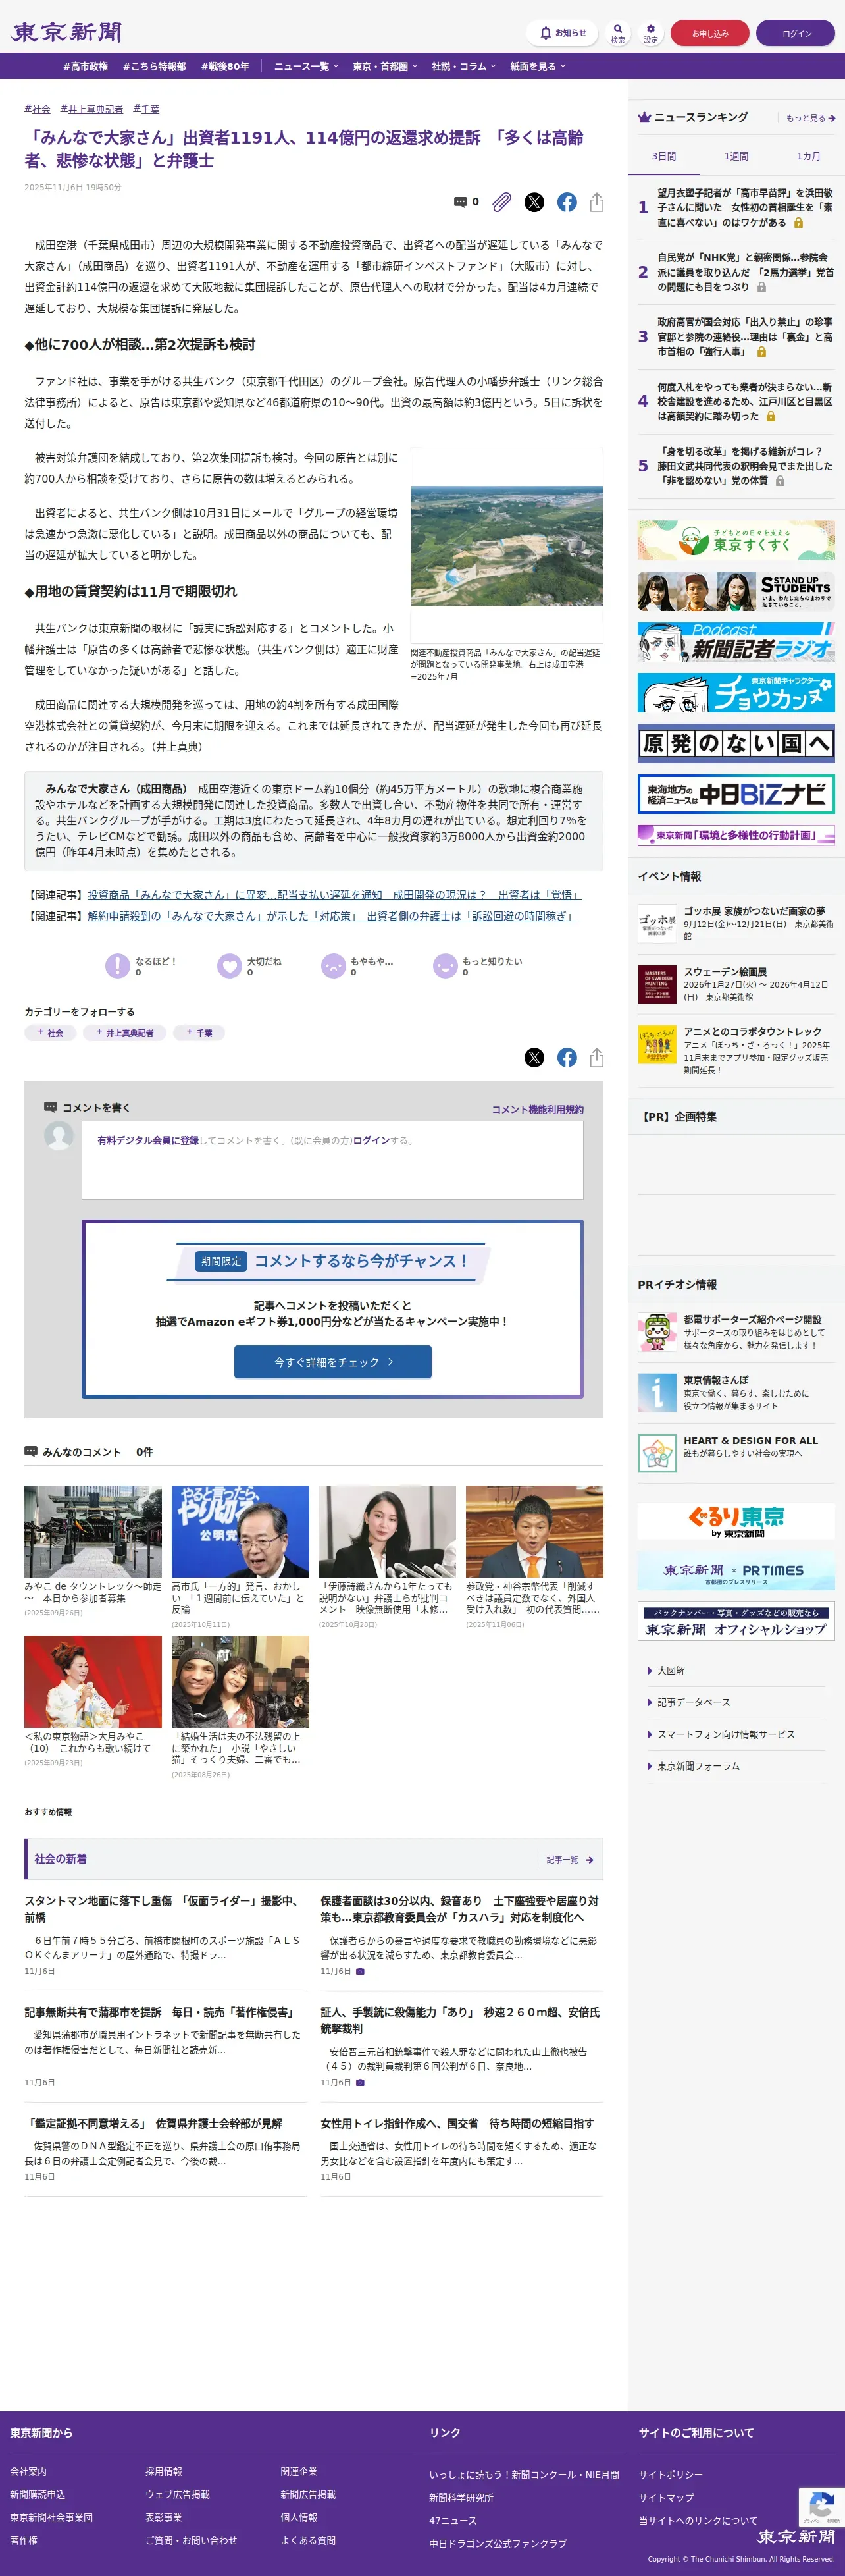Share on X icon below headline
The image size is (845, 2576).
pos(534,202)
